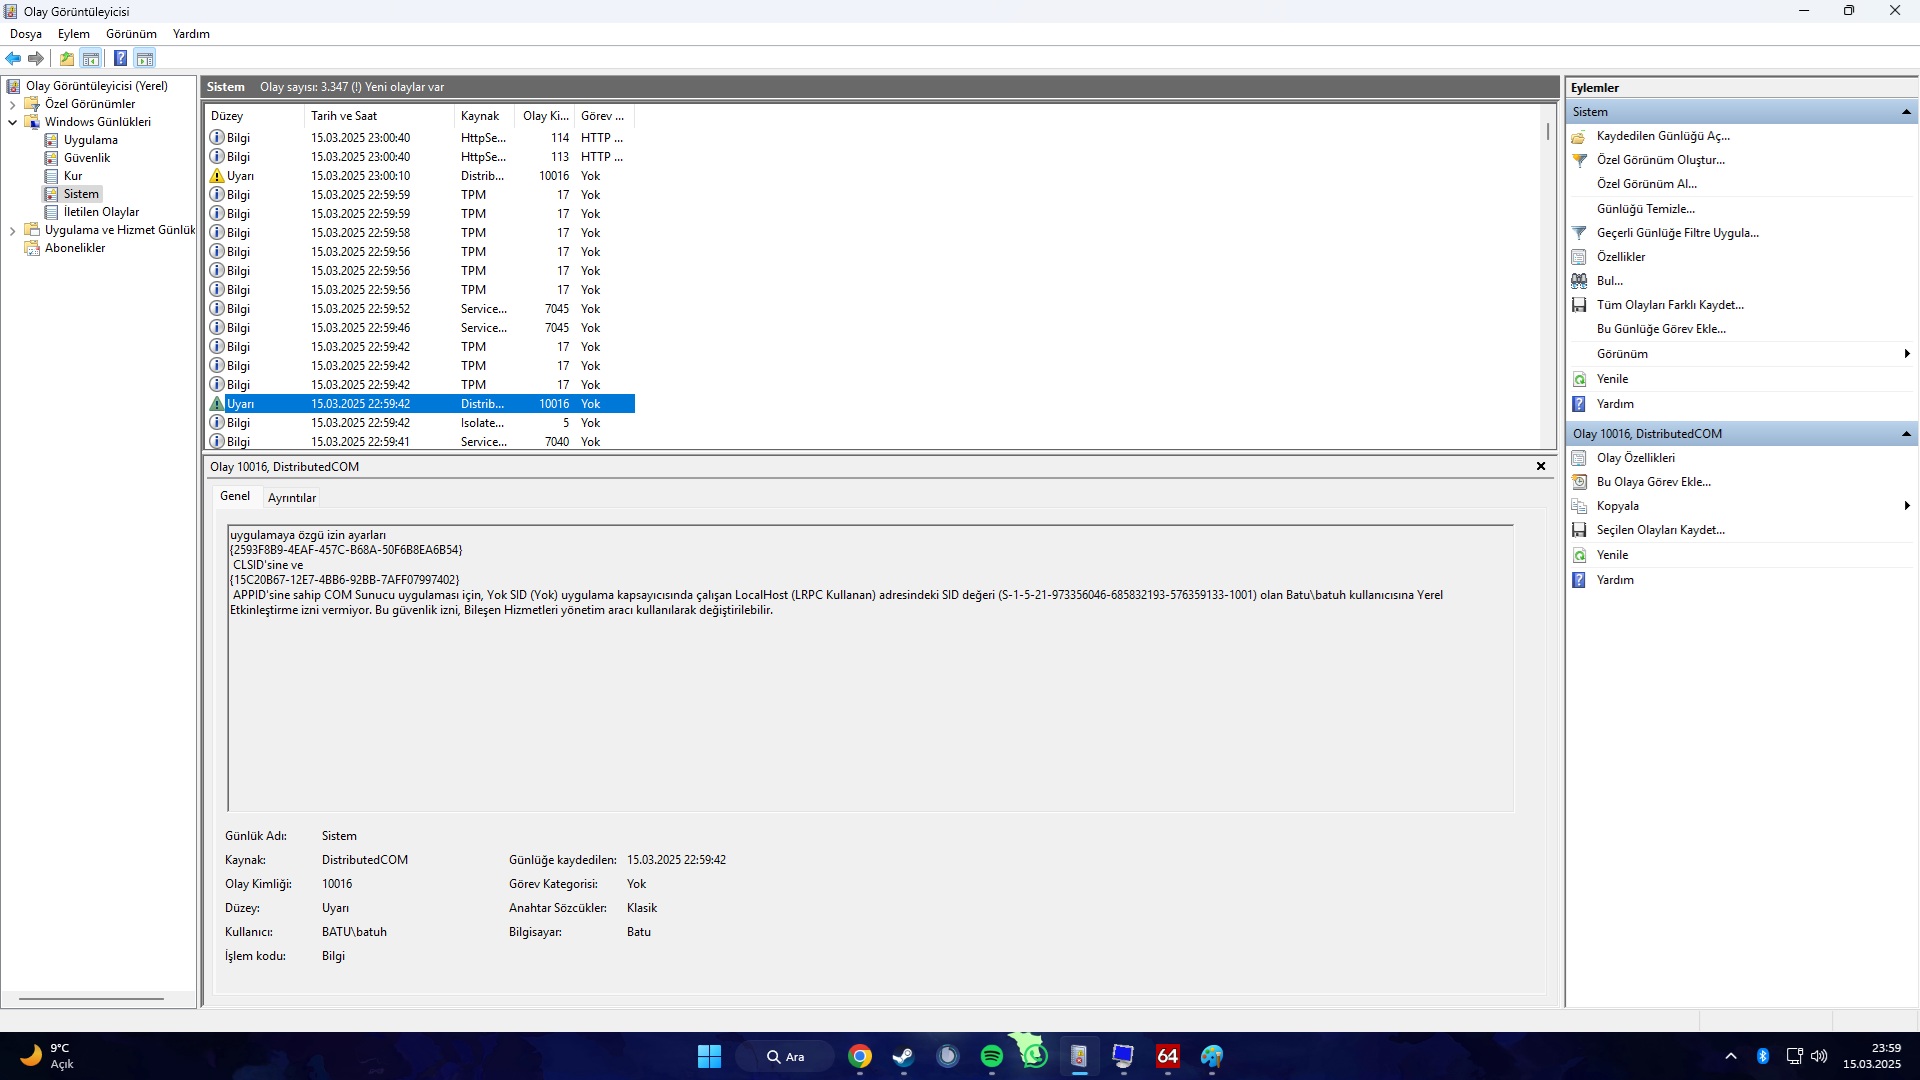1920x1080 pixels.
Task: Collapse the Sistem actions section
Action: point(1906,112)
